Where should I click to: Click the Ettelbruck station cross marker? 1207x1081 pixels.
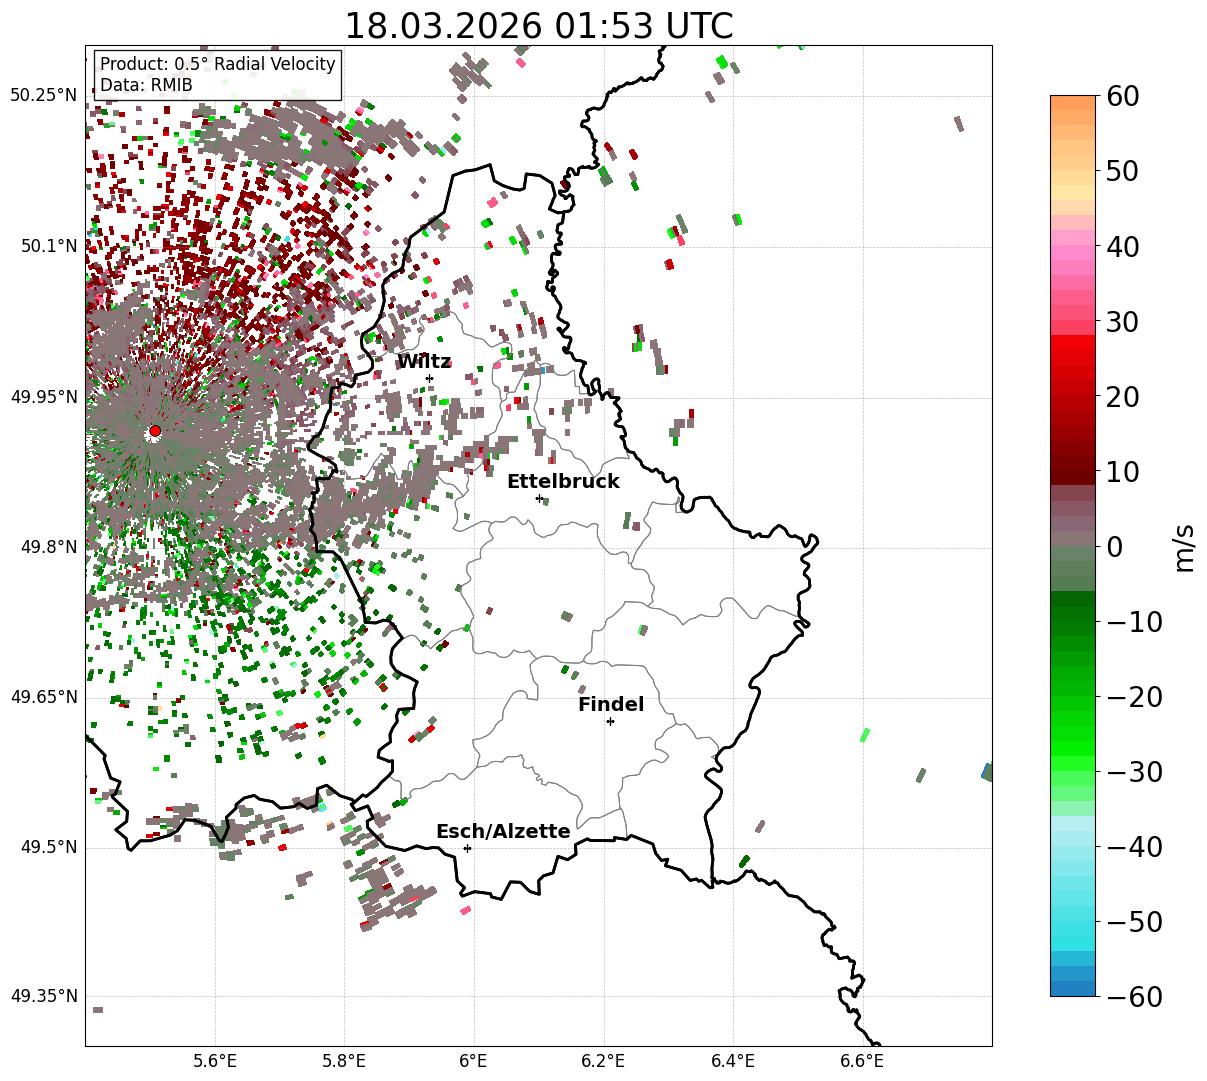click(x=539, y=498)
